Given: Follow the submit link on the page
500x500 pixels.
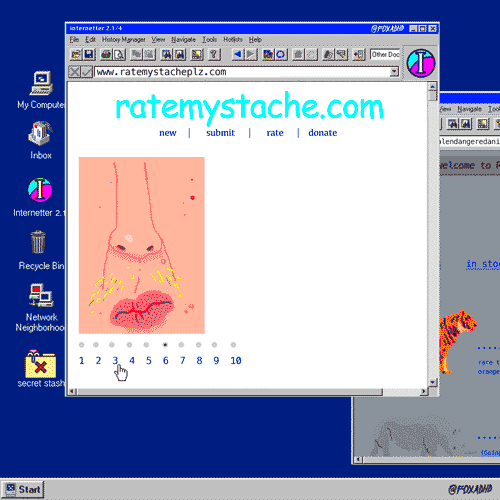Looking at the screenshot, I should coord(220,133).
